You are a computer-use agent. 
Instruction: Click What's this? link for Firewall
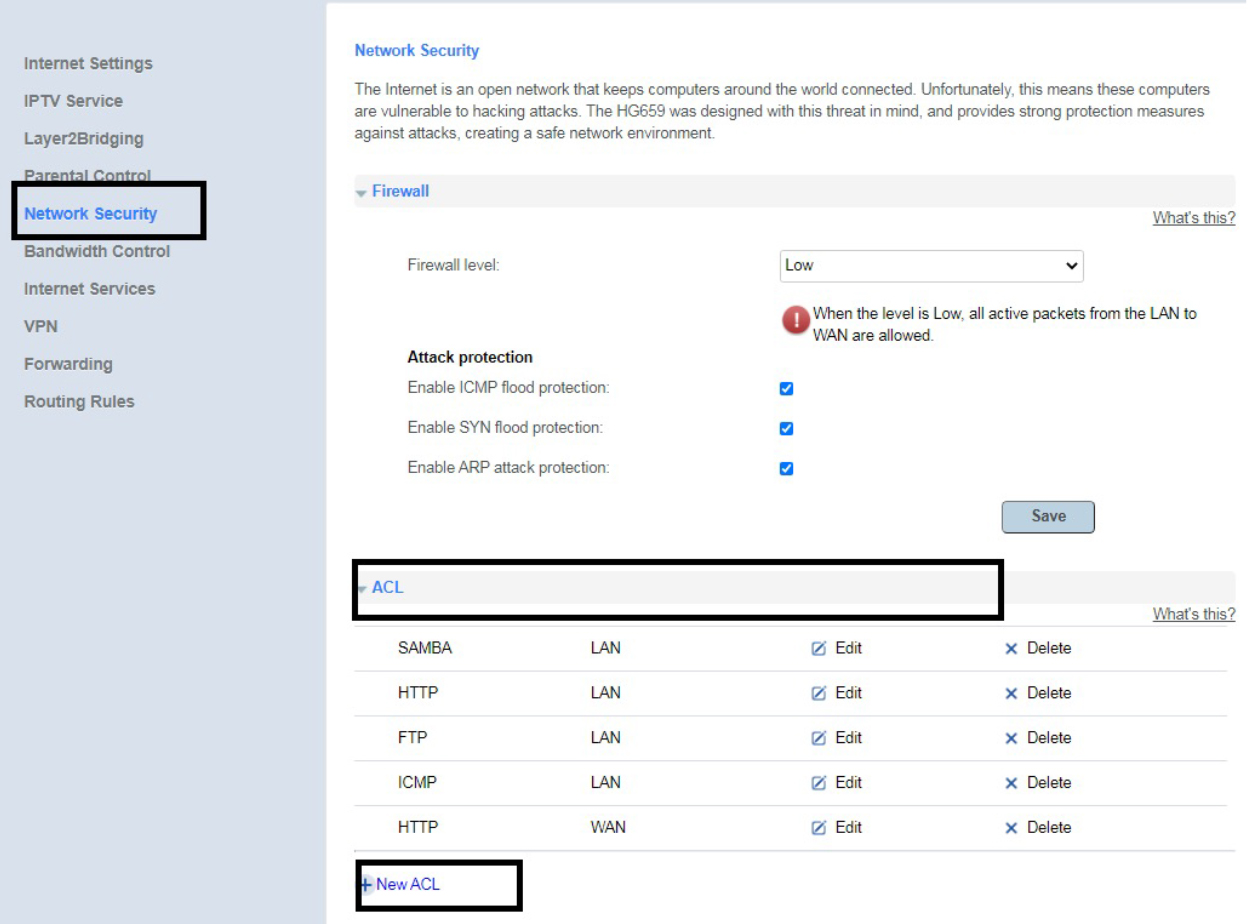(1194, 218)
